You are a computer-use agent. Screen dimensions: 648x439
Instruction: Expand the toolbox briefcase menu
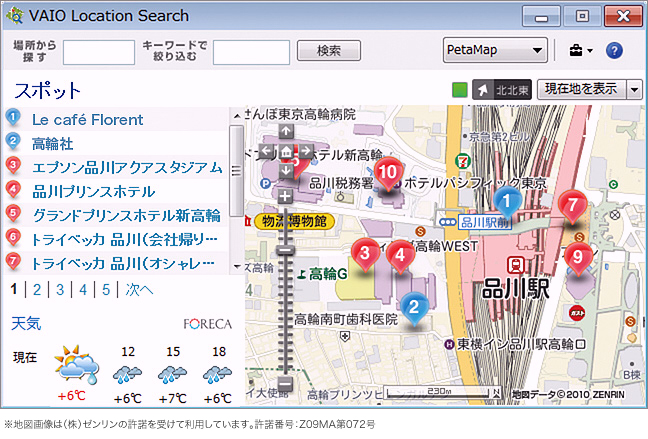(580, 50)
